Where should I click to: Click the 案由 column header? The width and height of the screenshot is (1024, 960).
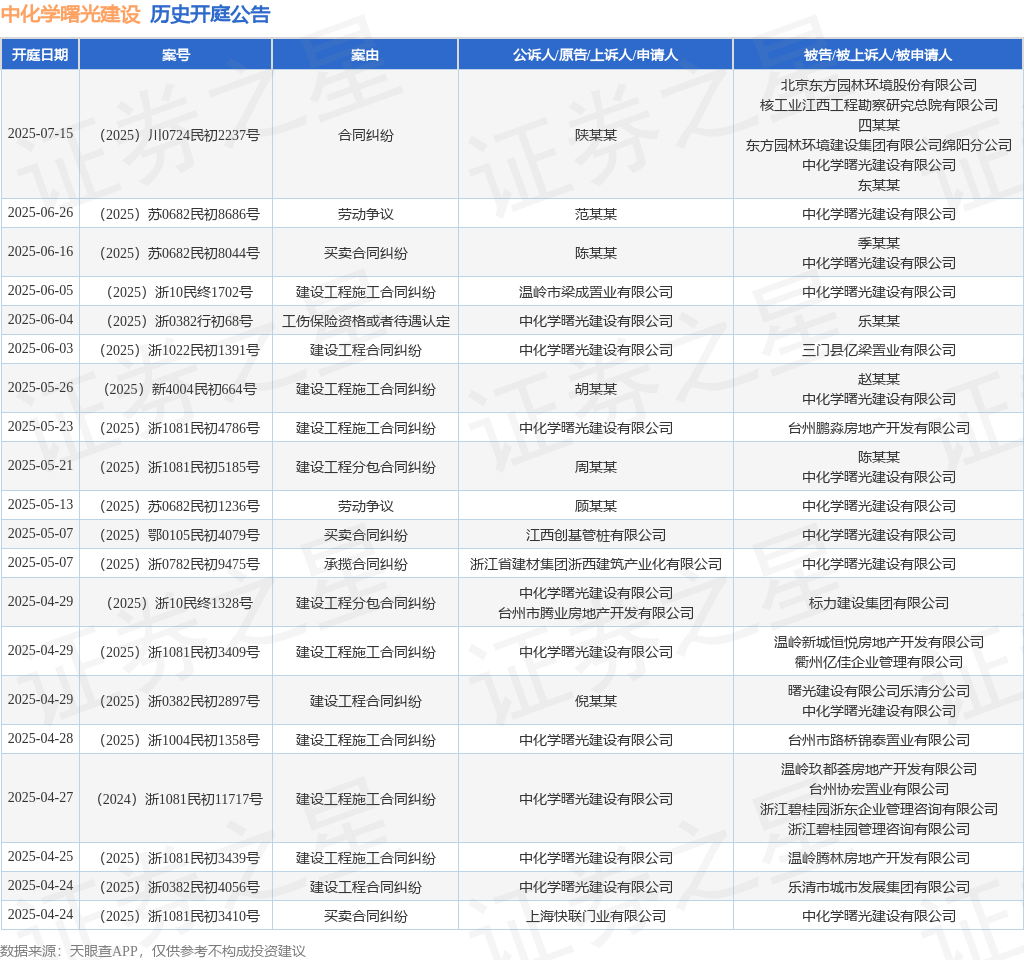pyautogui.click(x=365, y=55)
